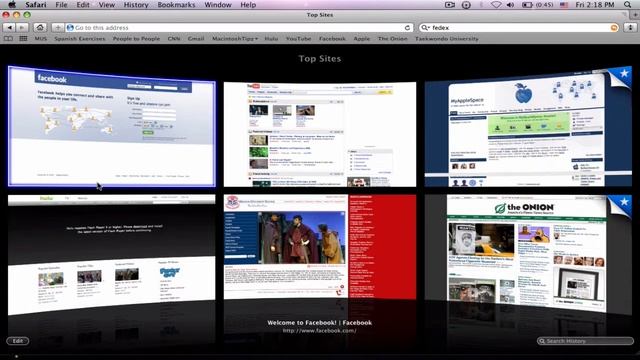Open the People to People bookmark
This screenshot has height=360, width=640.
point(136,39)
